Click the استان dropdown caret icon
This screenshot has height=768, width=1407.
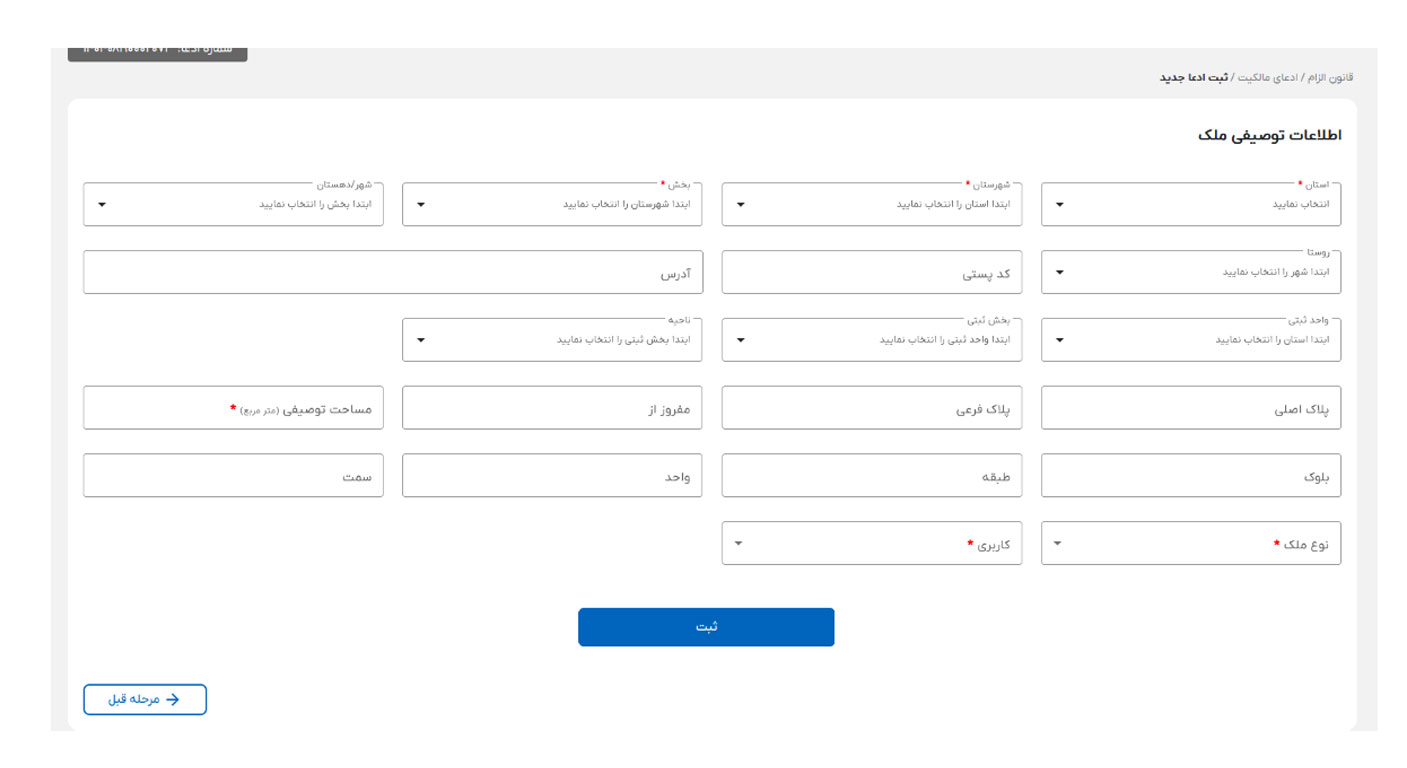1060,205
